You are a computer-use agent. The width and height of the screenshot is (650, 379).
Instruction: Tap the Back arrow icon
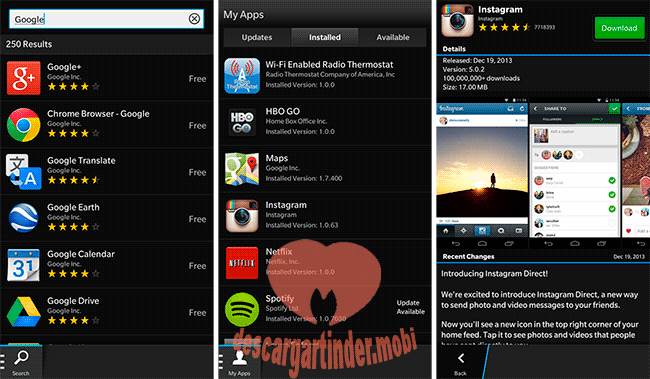[x=461, y=358]
